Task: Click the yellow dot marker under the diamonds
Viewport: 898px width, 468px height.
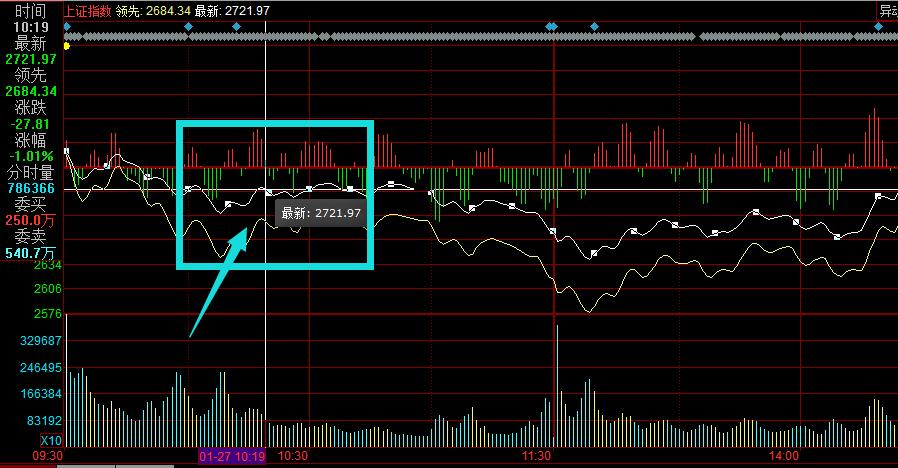Action: click(x=67, y=46)
